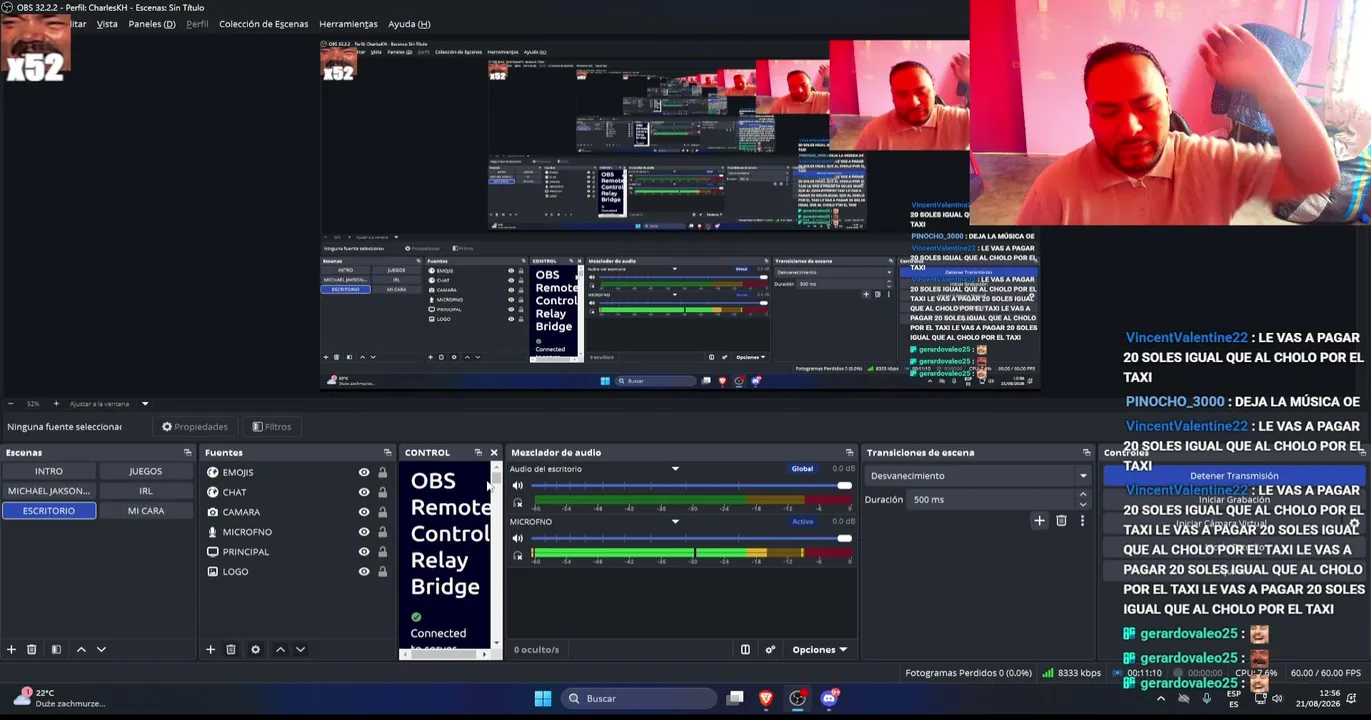The width and height of the screenshot is (1371, 720).
Task: Open the Filtros button above the docks
Action: (272, 427)
